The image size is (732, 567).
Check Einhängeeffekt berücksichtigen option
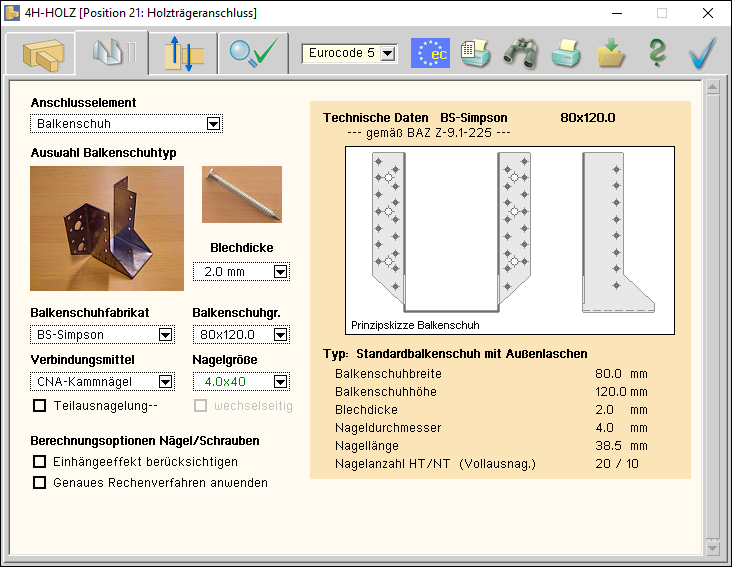click(x=40, y=461)
